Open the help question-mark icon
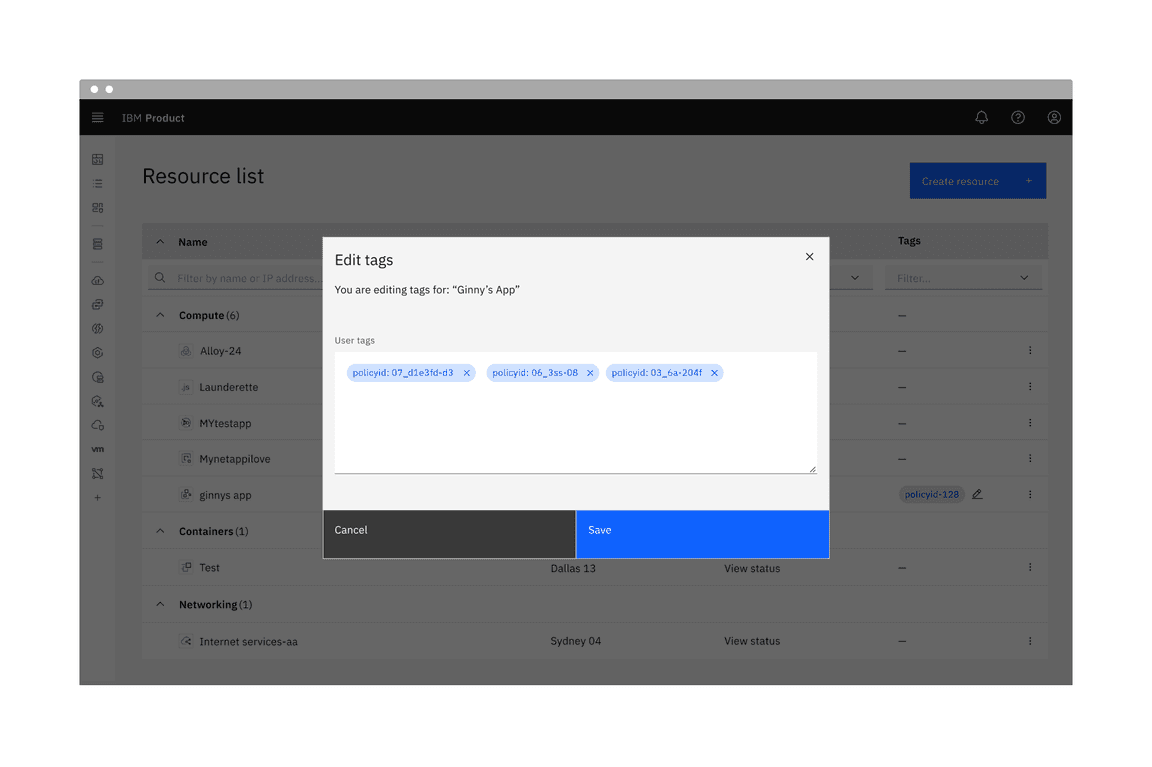This screenshot has width=1152, height=767. click(x=1017, y=117)
